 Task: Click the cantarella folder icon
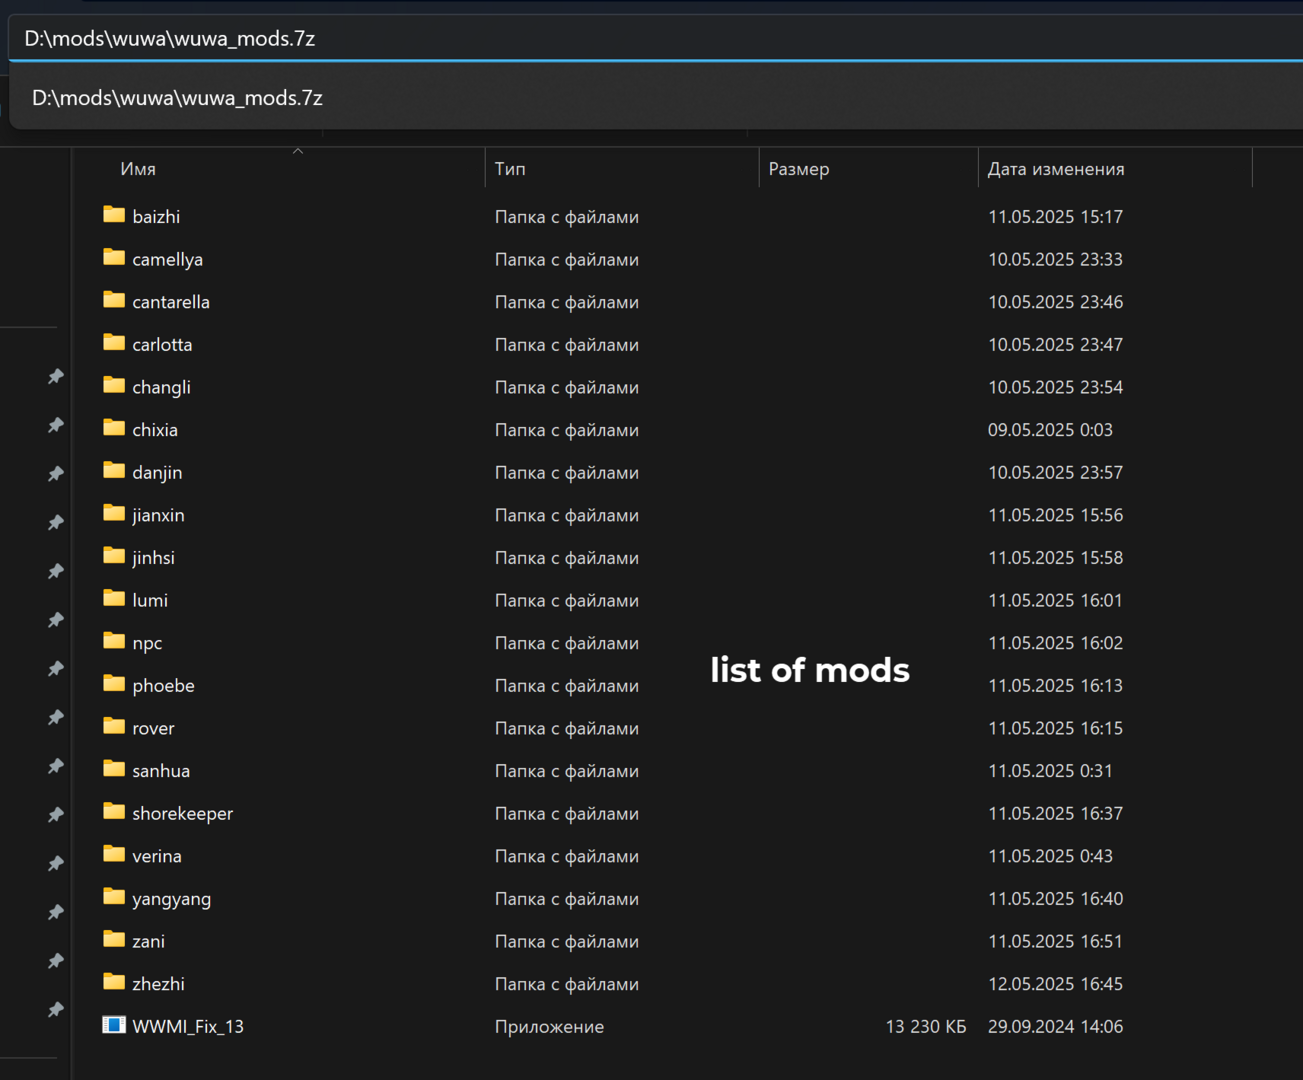coord(114,300)
